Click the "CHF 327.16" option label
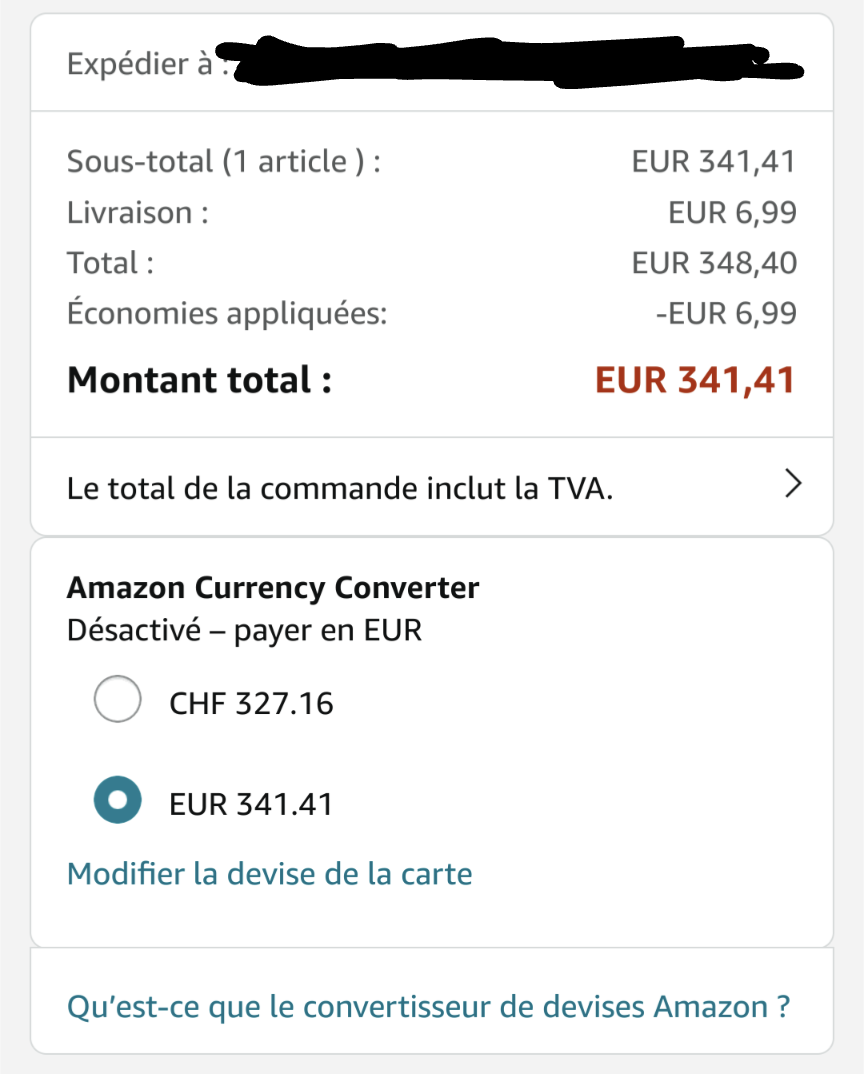The width and height of the screenshot is (864, 1074). [251, 703]
